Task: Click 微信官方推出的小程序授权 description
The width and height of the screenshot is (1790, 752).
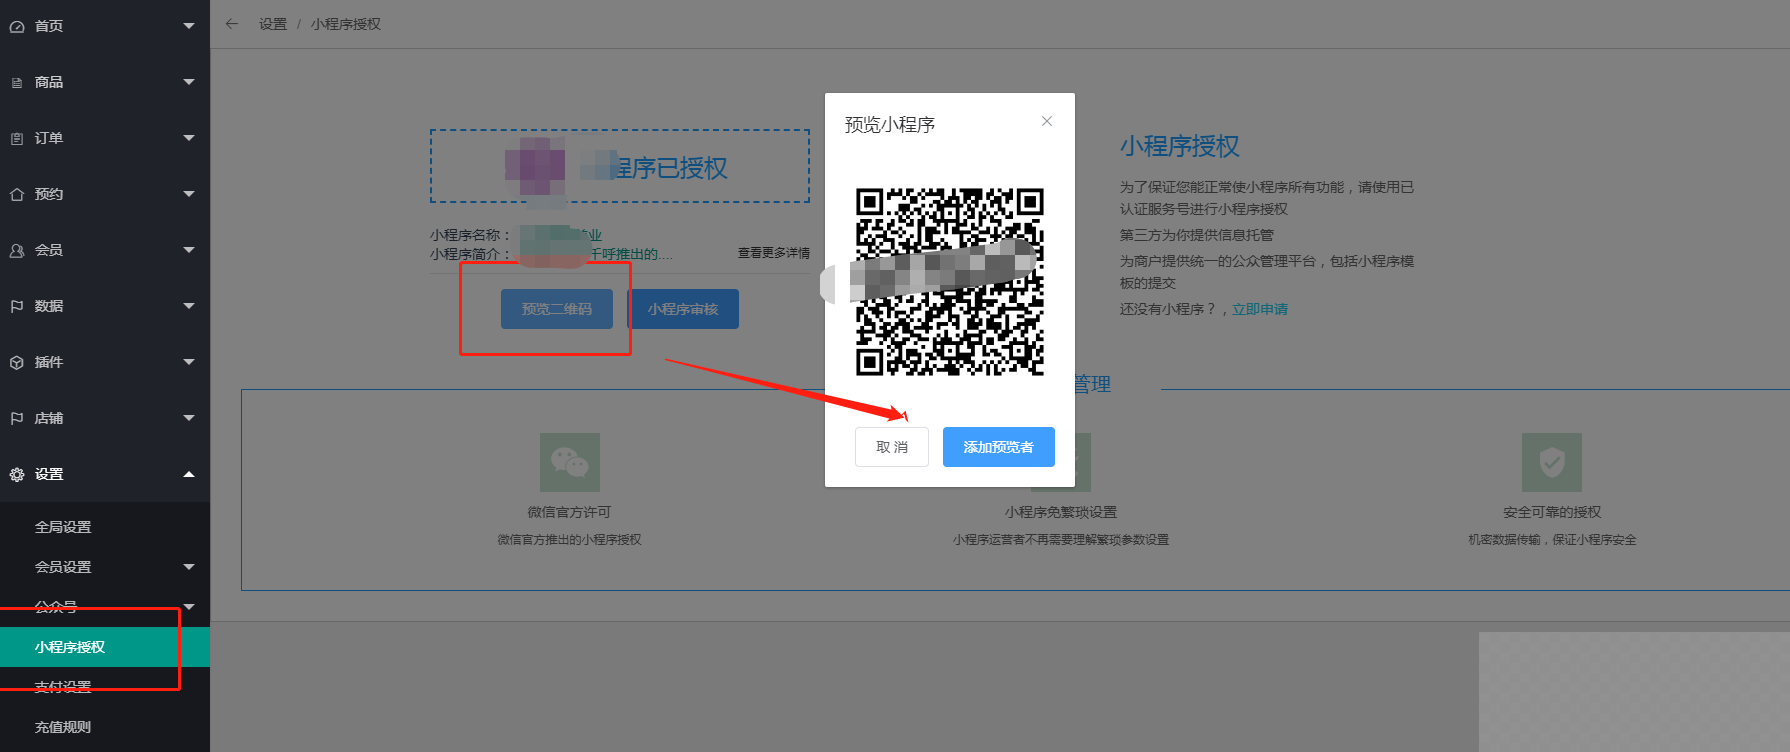Action: coord(569,540)
